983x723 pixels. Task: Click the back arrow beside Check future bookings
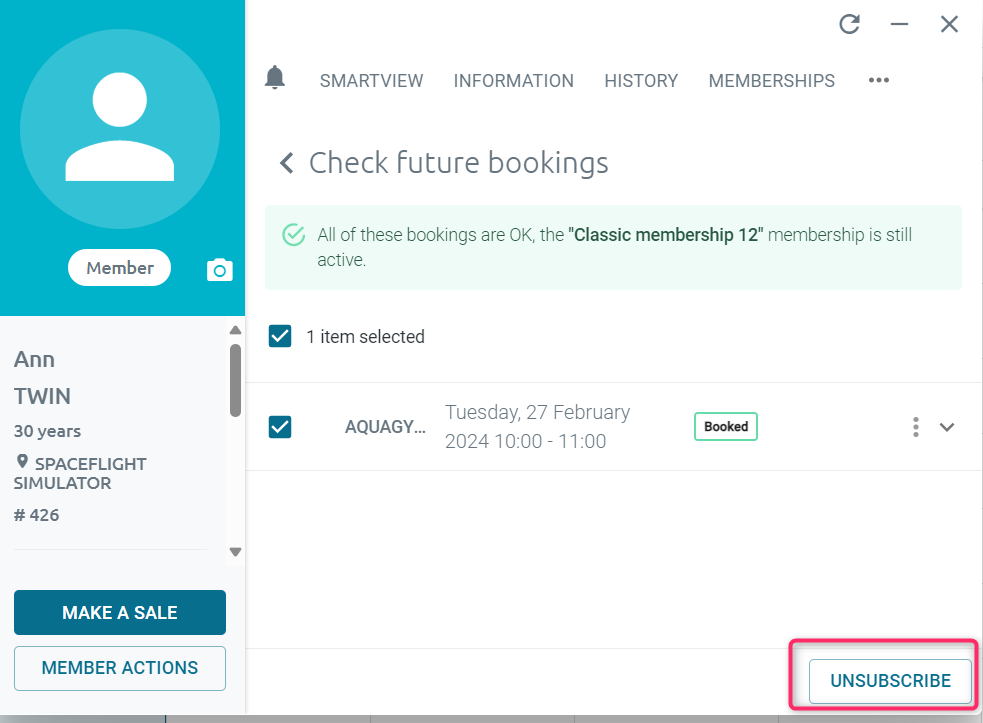287,163
